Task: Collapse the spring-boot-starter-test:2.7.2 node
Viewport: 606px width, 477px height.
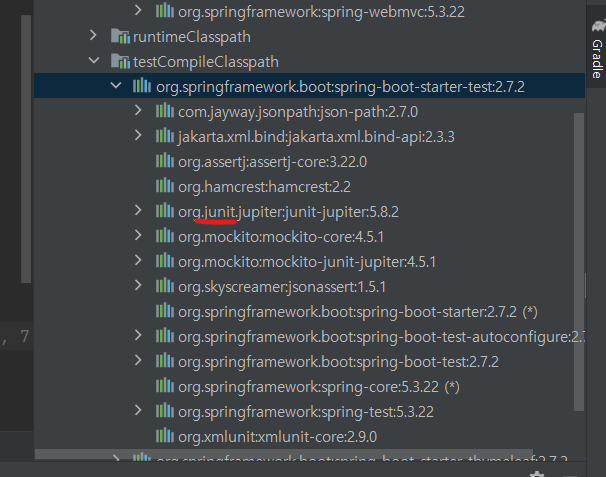Action: [x=116, y=85]
